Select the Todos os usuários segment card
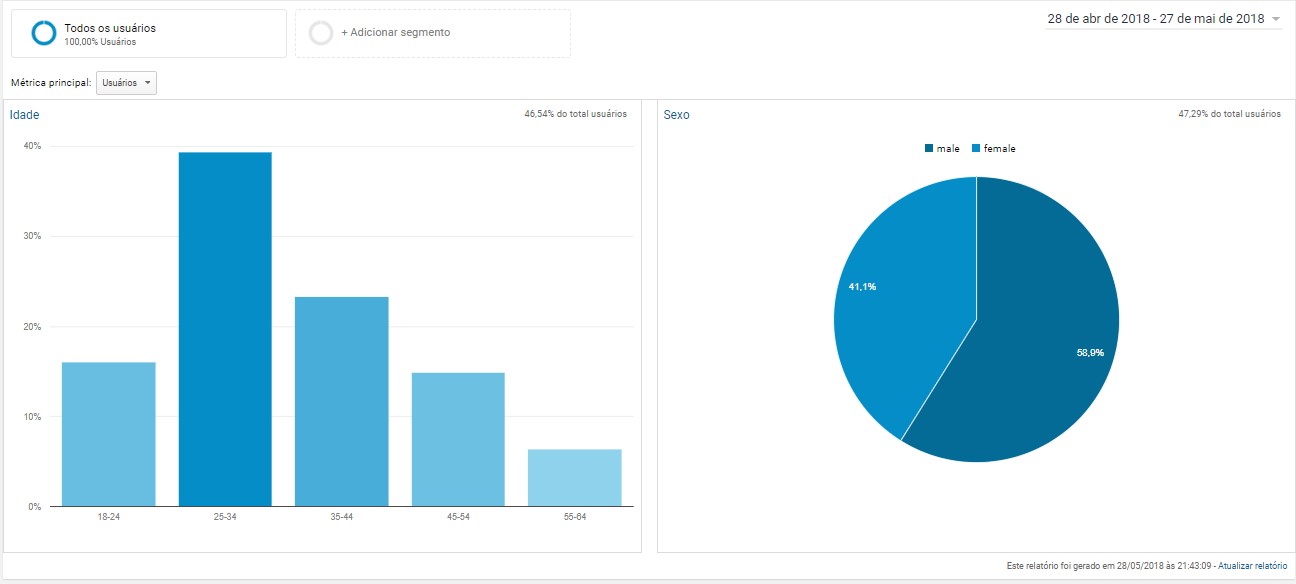The width and height of the screenshot is (1296, 584). [x=148, y=34]
